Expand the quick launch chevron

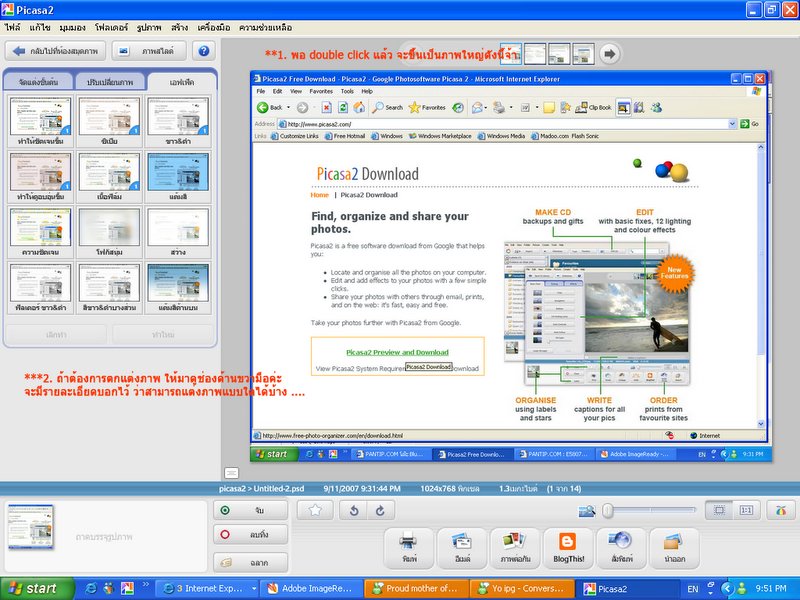click(x=145, y=585)
